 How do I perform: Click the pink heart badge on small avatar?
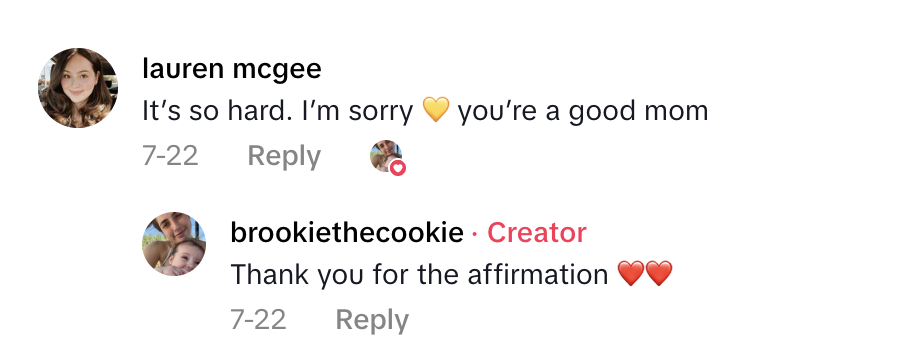[398, 168]
